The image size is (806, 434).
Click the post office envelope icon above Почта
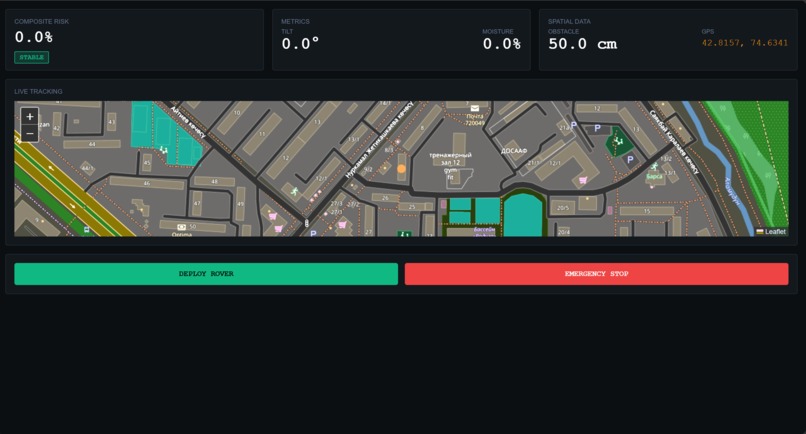[x=475, y=108]
